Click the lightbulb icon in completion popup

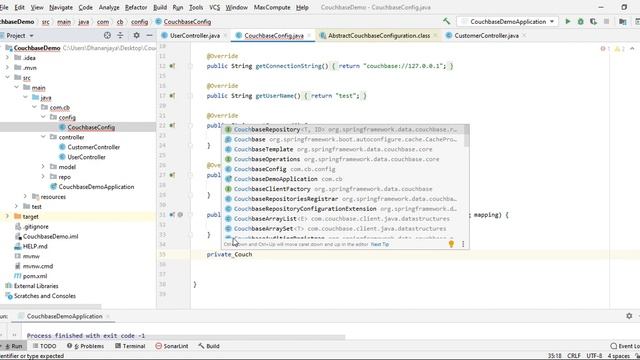(x=451, y=244)
